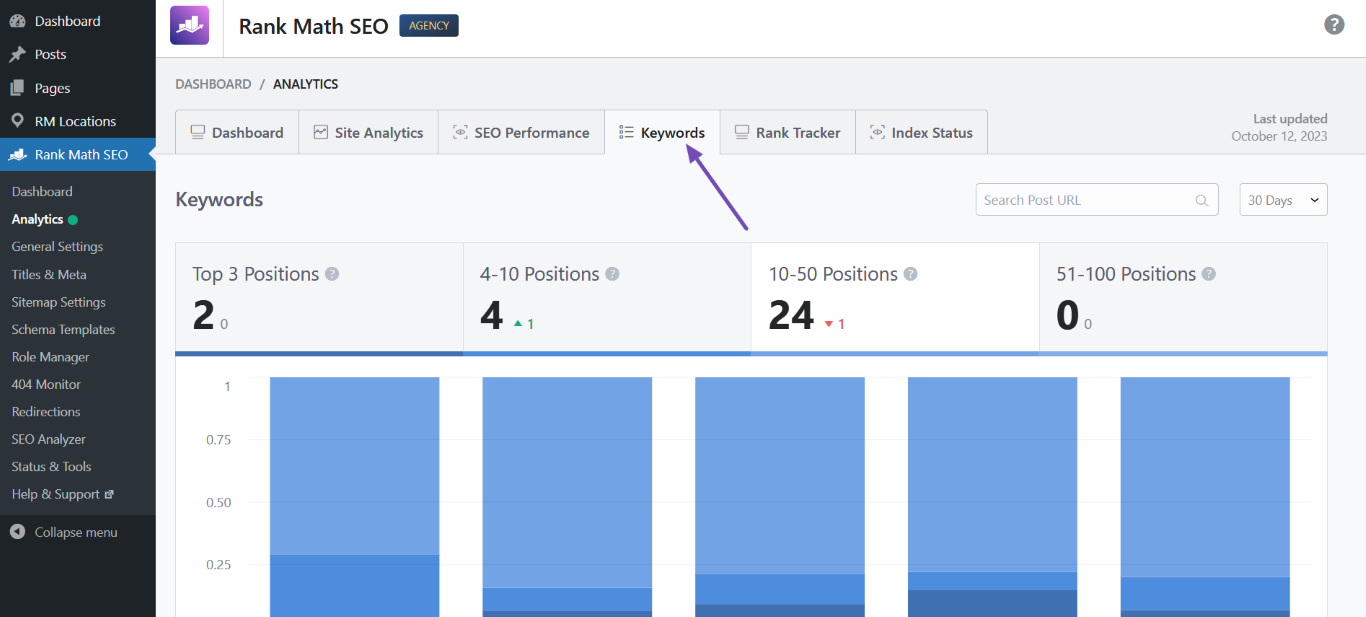Click the Keywords section heading
This screenshot has width=1366, height=617.
219,199
